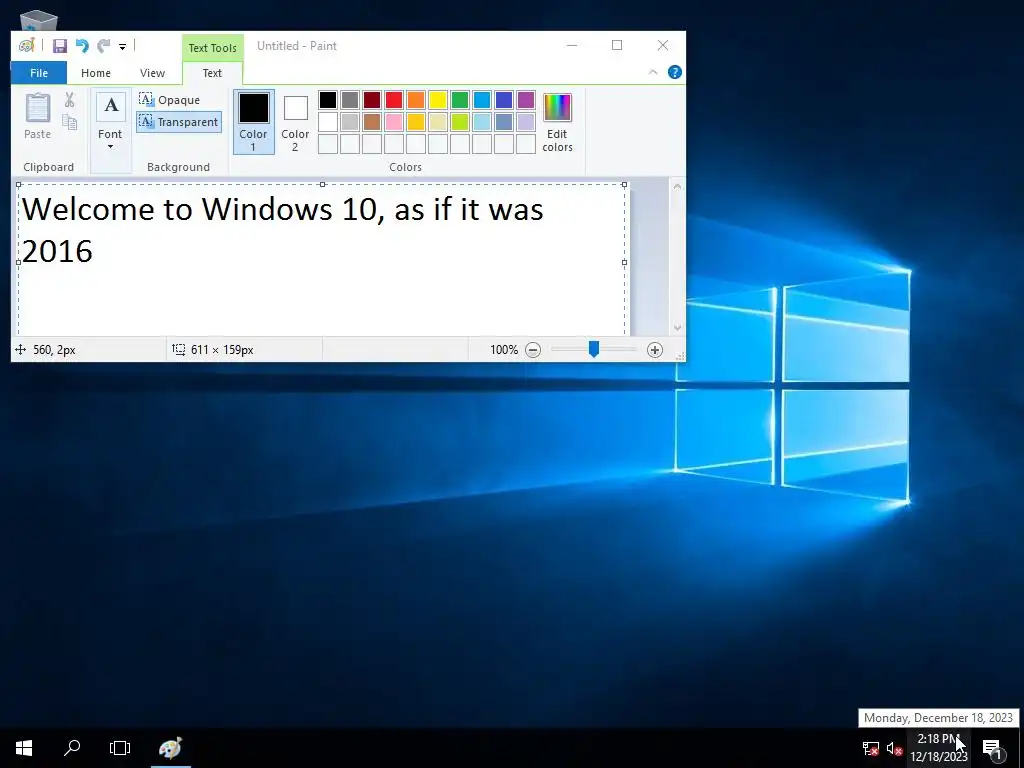
Task: Pick the indigo color swatch
Action: (504, 100)
